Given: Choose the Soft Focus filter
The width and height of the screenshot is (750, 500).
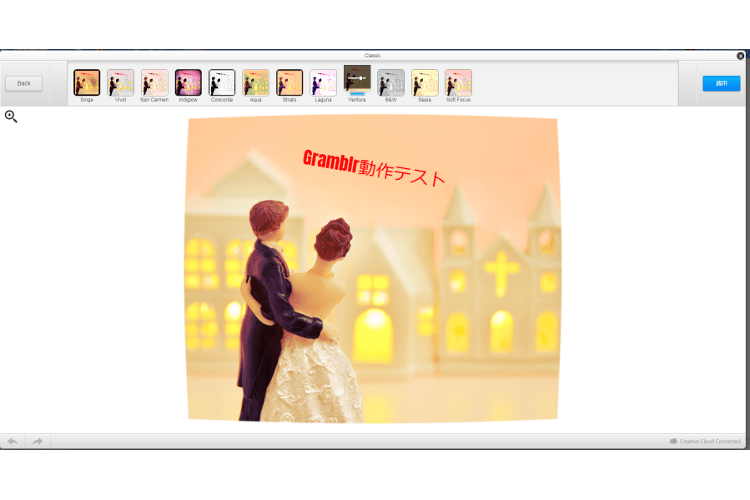Looking at the screenshot, I should 458,82.
